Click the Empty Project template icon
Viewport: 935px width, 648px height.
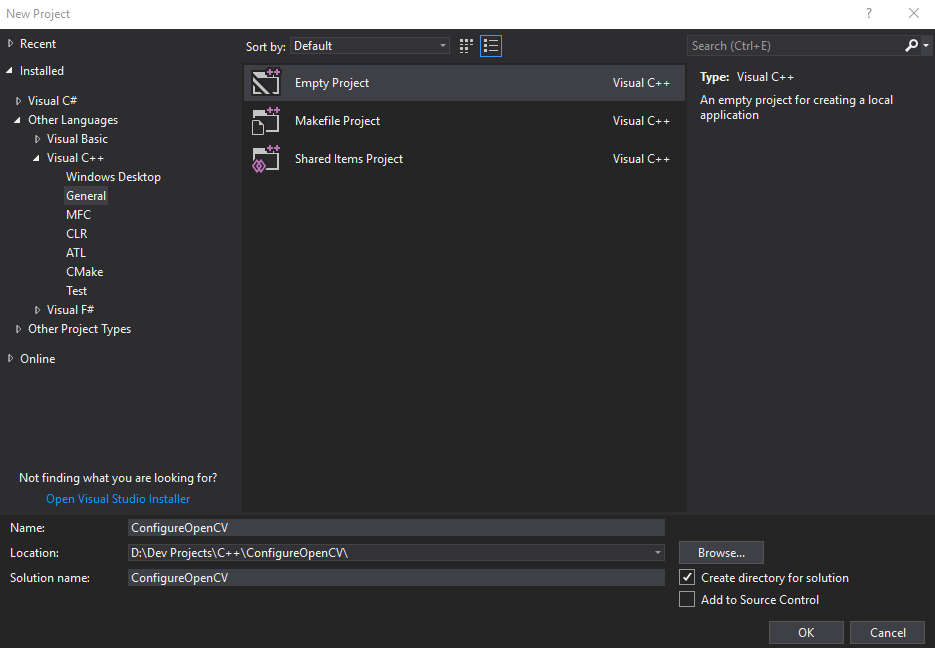pos(266,83)
